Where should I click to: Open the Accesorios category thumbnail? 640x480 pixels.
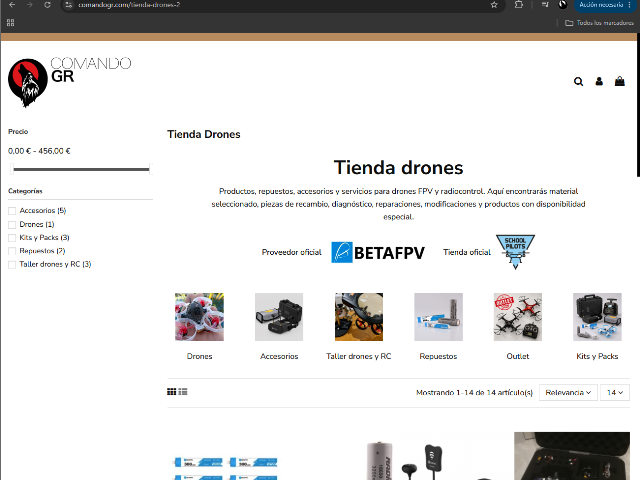click(x=279, y=317)
